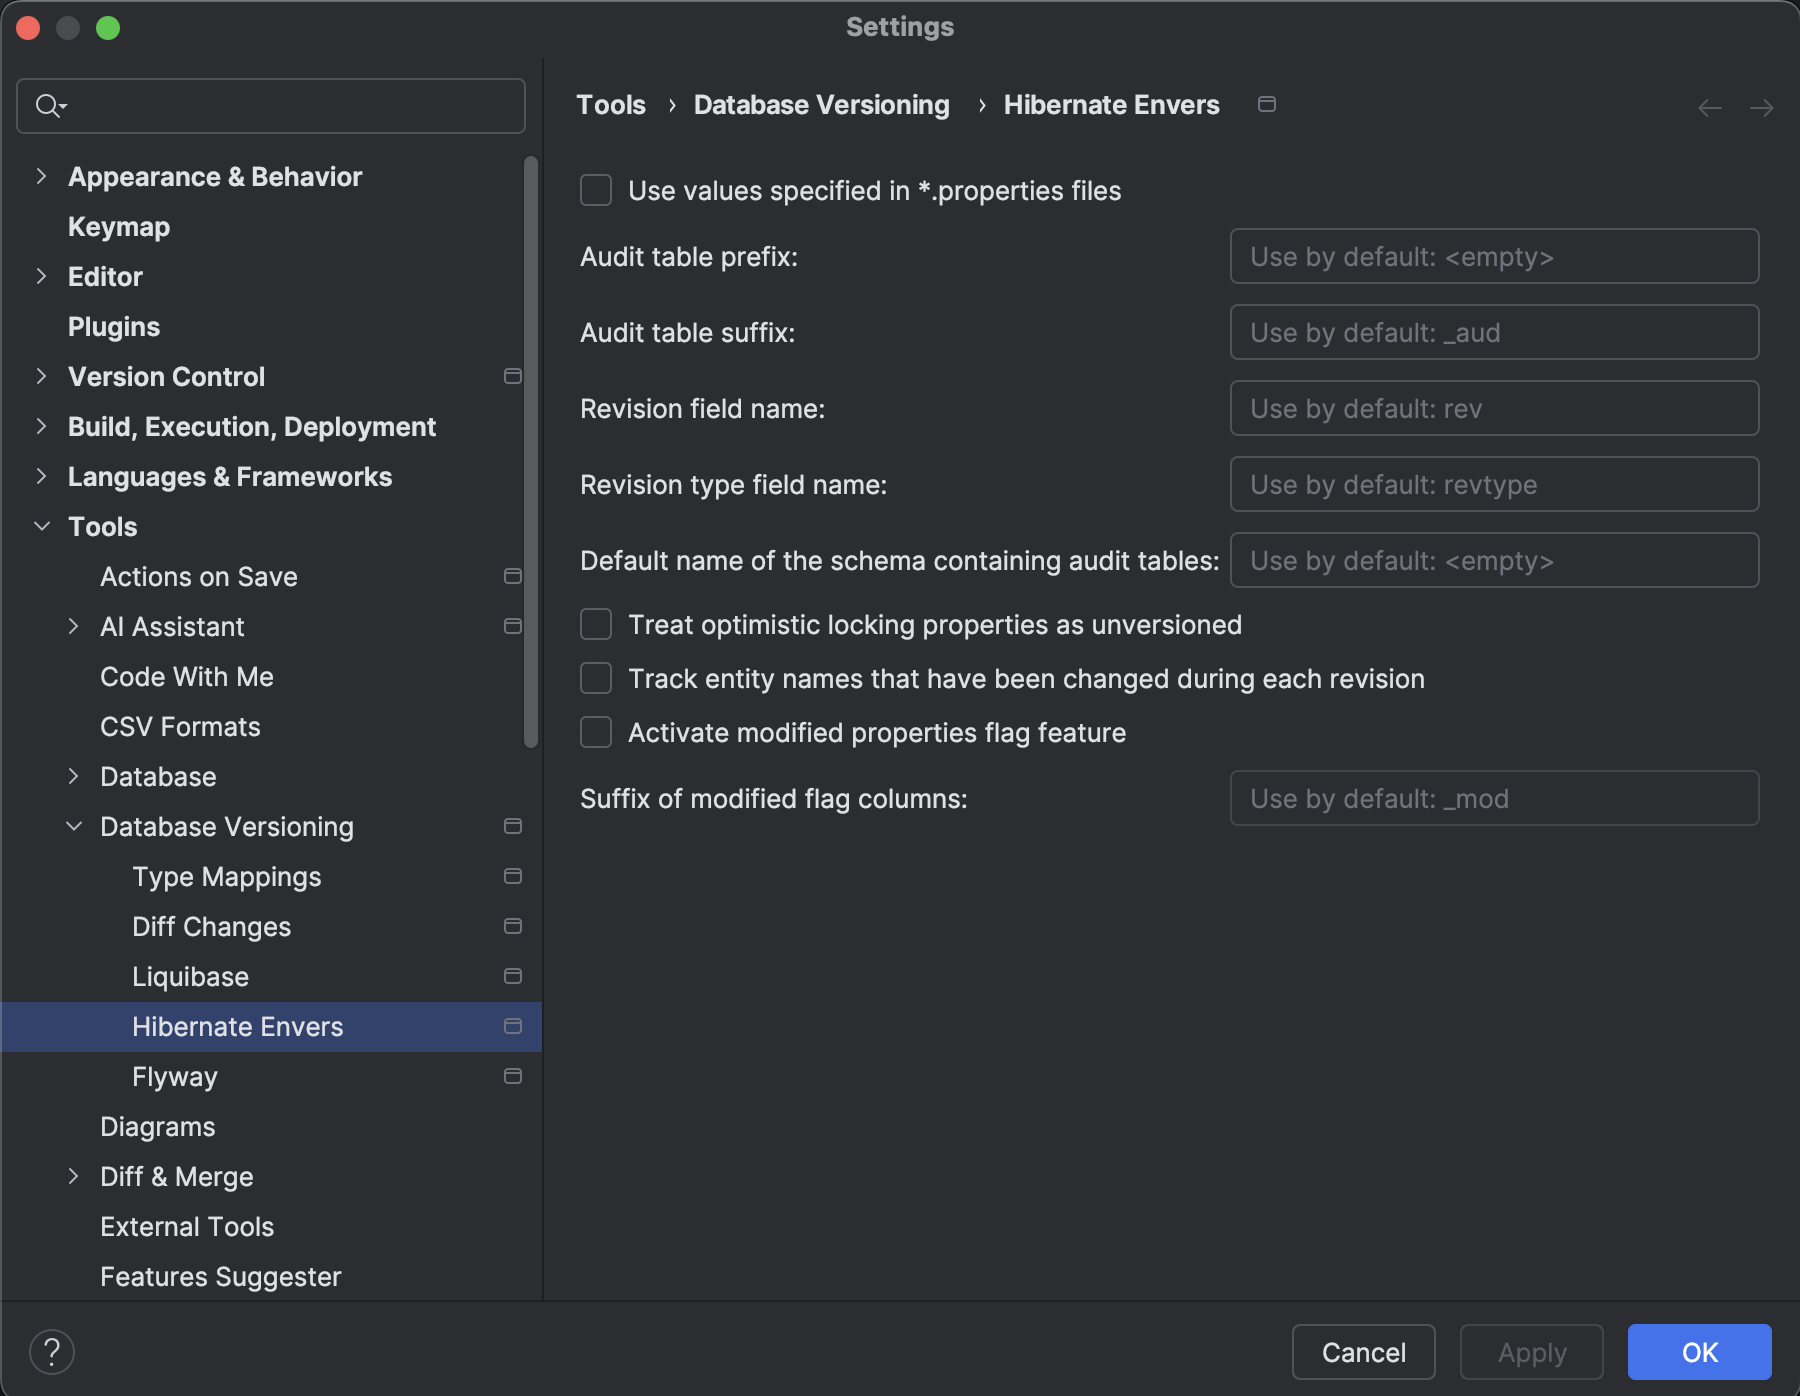Screen dimensions: 1800x1396
Task: Click the back navigation arrow
Action: [x=1710, y=108]
